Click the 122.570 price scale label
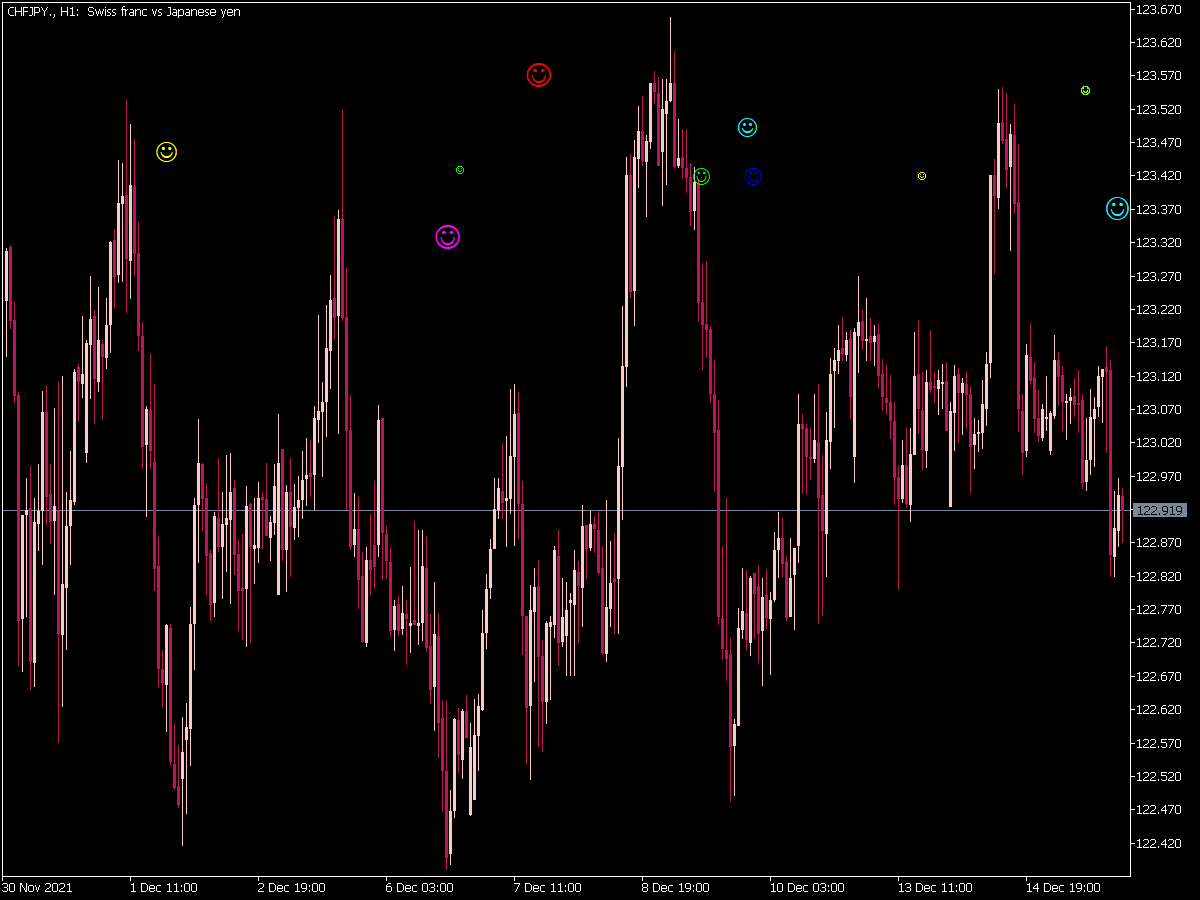The width and height of the screenshot is (1200, 900). (1160, 743)
